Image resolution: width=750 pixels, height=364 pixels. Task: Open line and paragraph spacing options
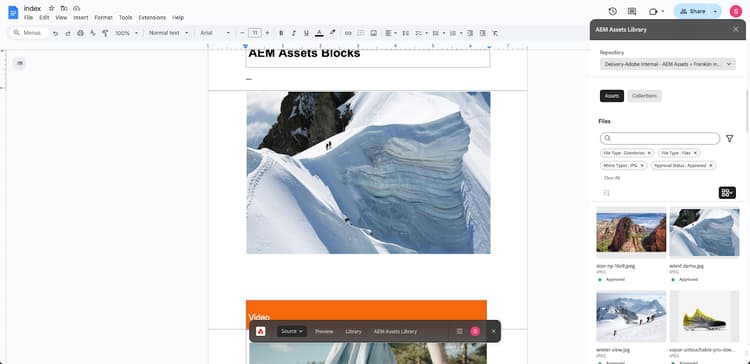click(x=406, y=33)
